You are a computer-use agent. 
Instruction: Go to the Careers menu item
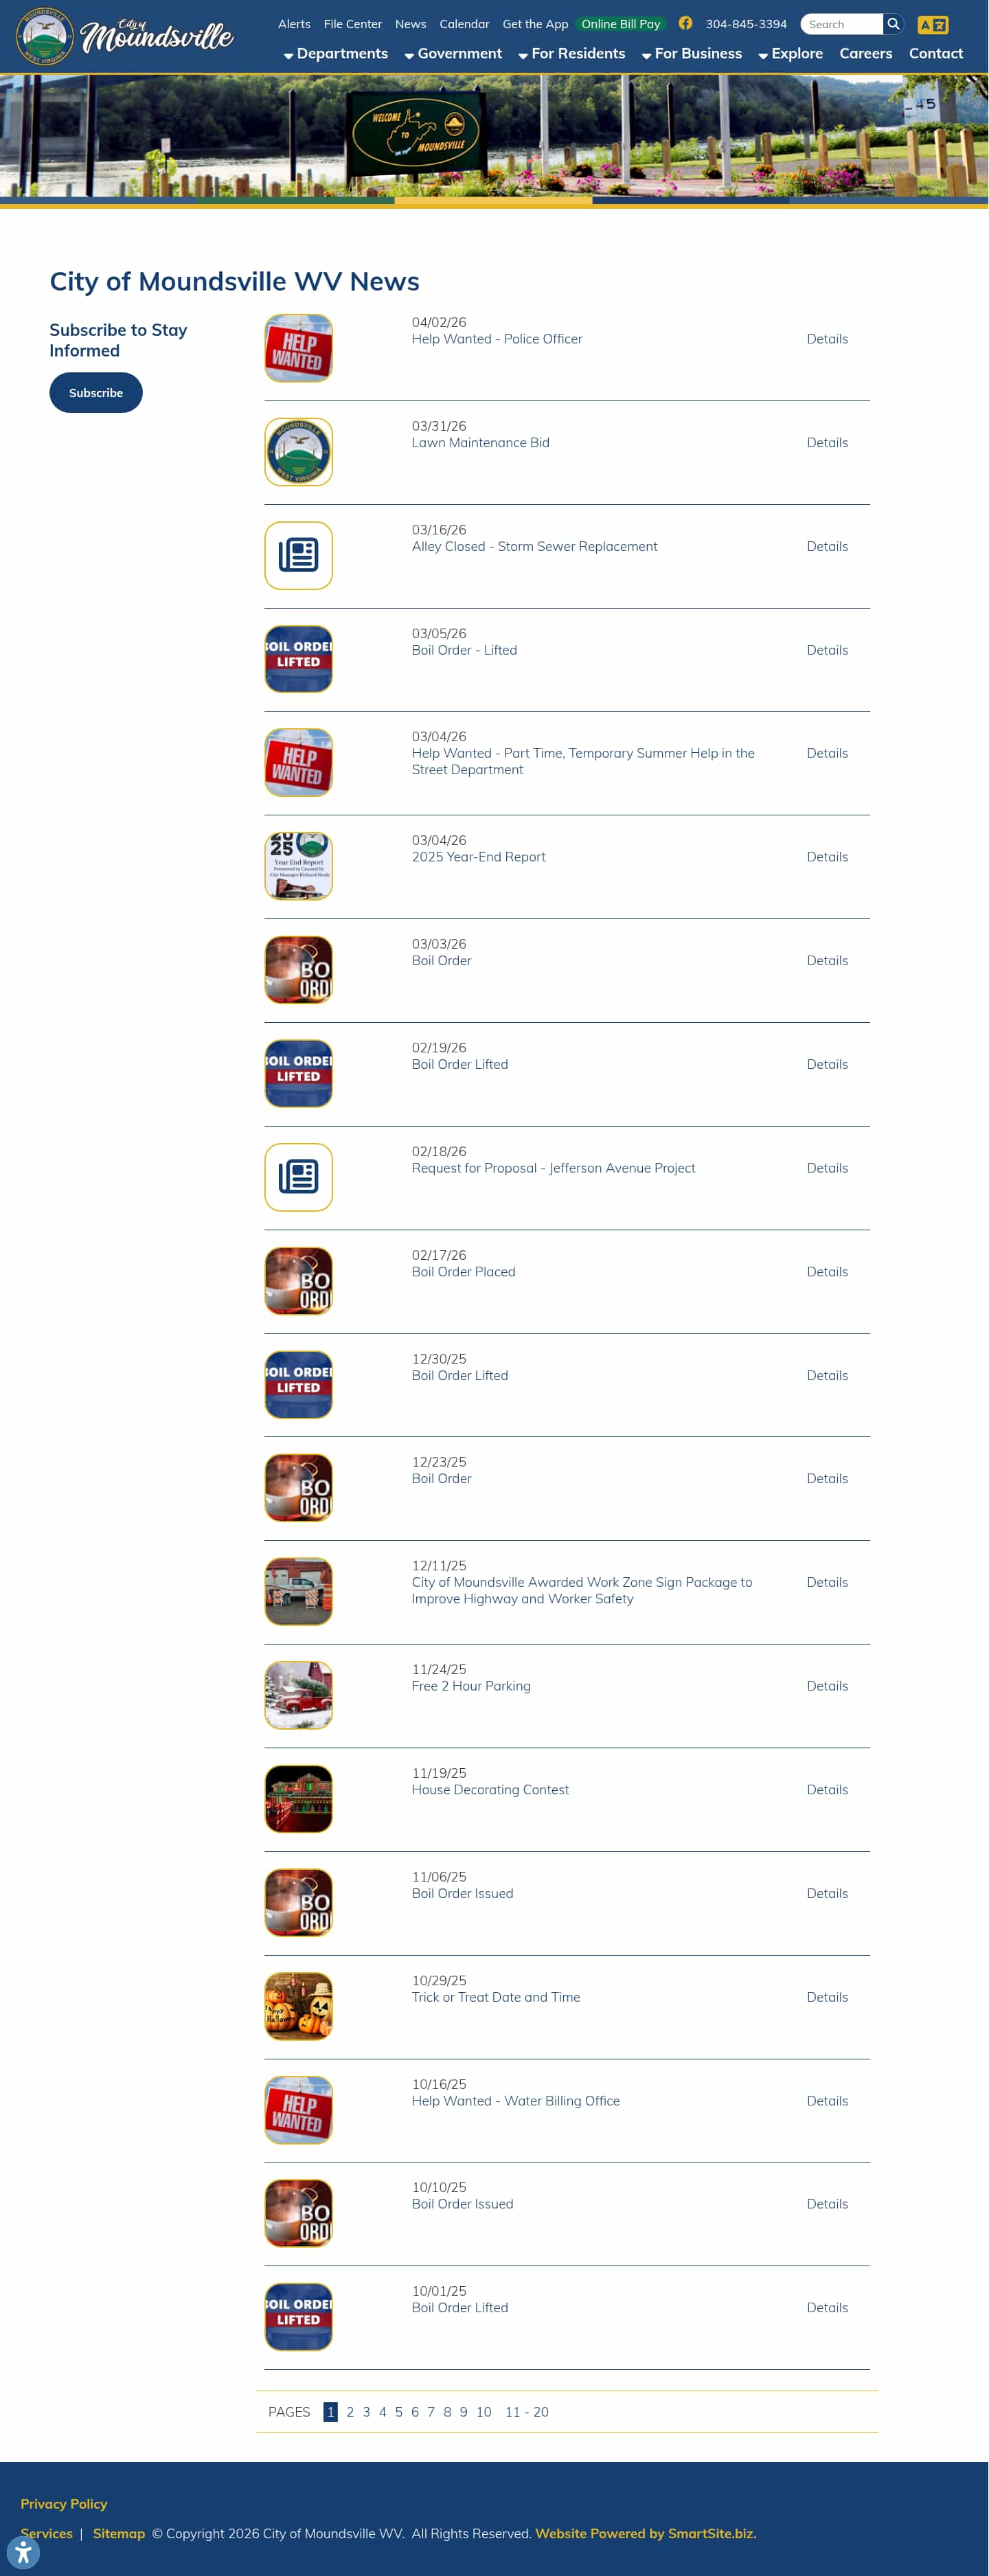coord(865,54)
